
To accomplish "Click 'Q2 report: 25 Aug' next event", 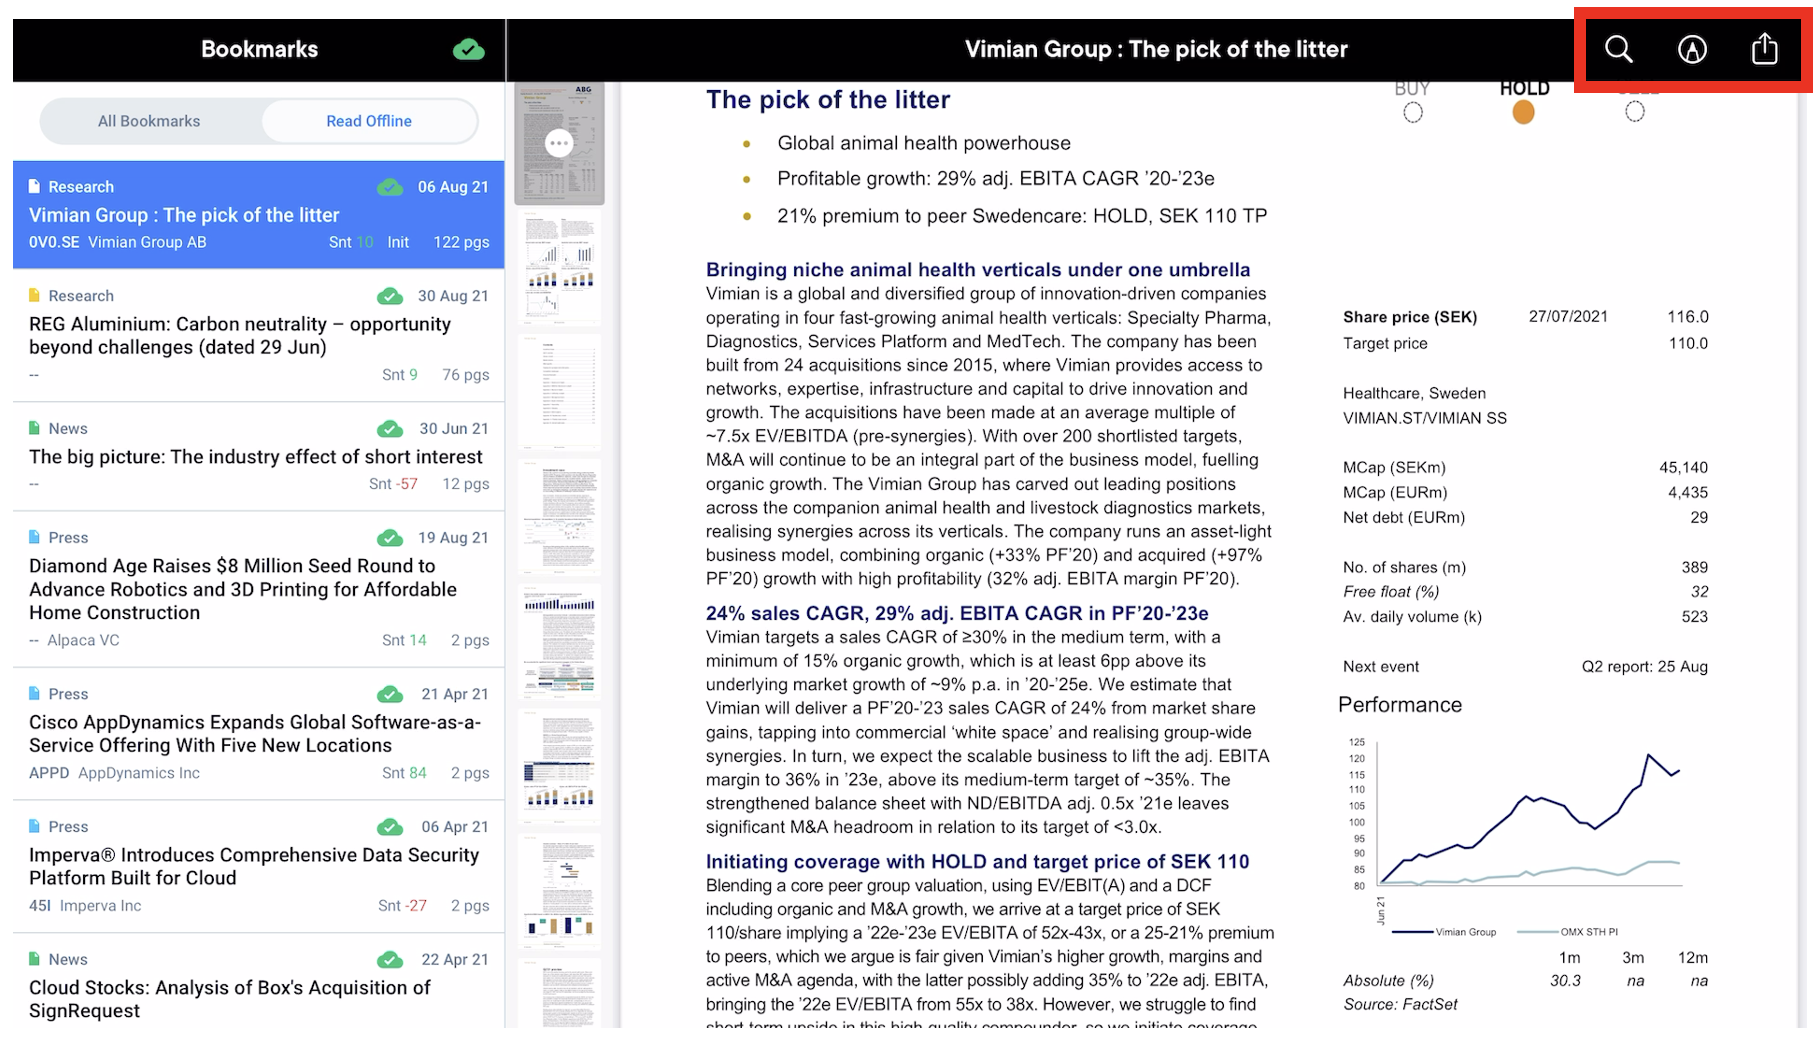I will click(x=1644, y=666).
